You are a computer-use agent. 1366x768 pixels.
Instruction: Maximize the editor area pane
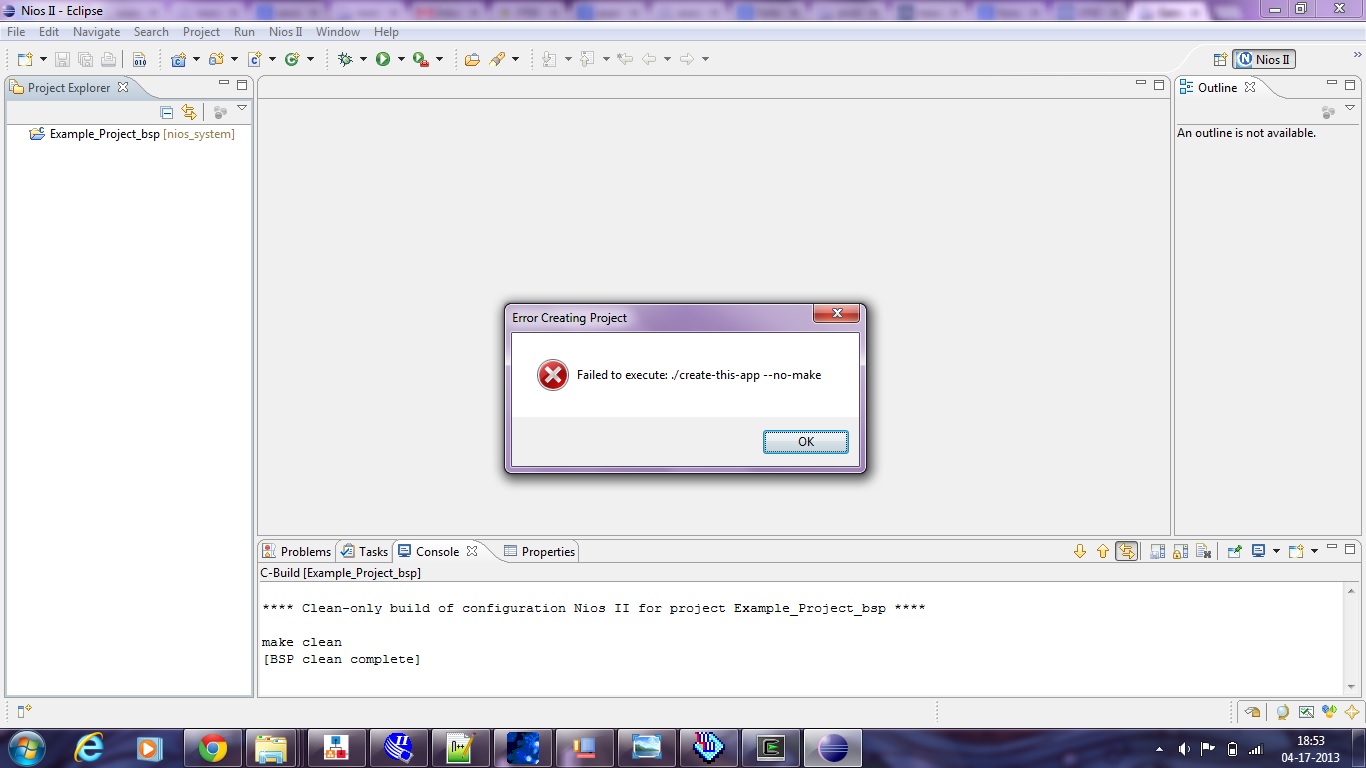coord(1159,86)
